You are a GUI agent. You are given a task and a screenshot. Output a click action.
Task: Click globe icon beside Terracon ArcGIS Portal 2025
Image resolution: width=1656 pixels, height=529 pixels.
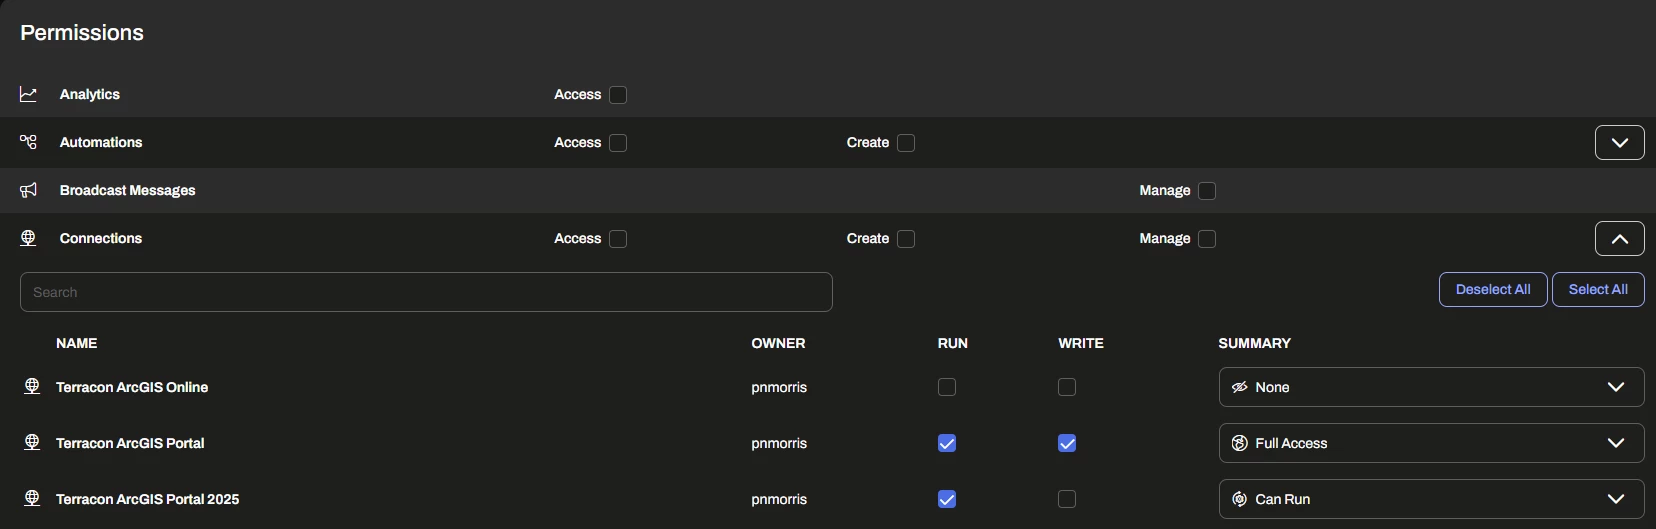(x=32, y=498)
